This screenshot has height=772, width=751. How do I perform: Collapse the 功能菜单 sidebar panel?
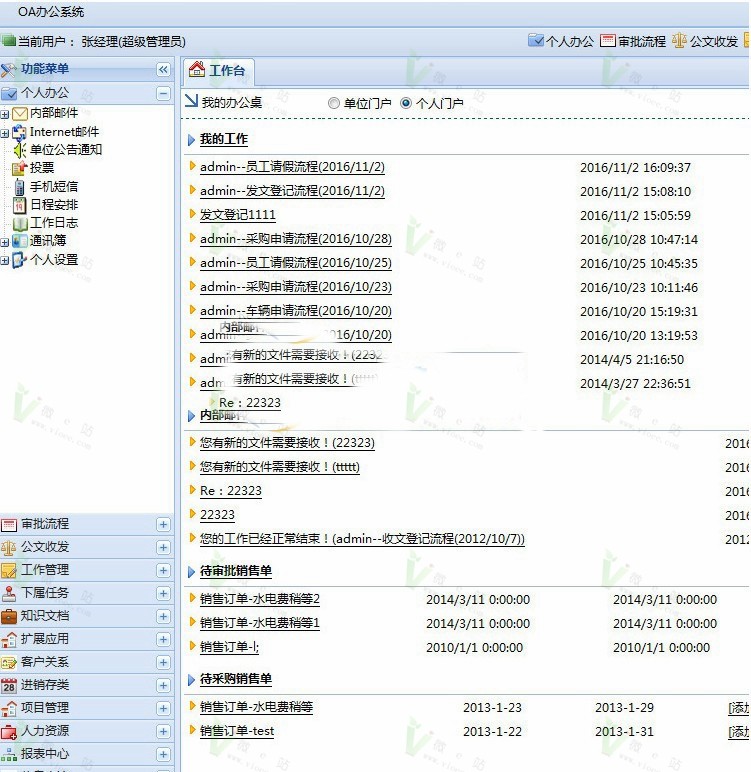(163, 69)
